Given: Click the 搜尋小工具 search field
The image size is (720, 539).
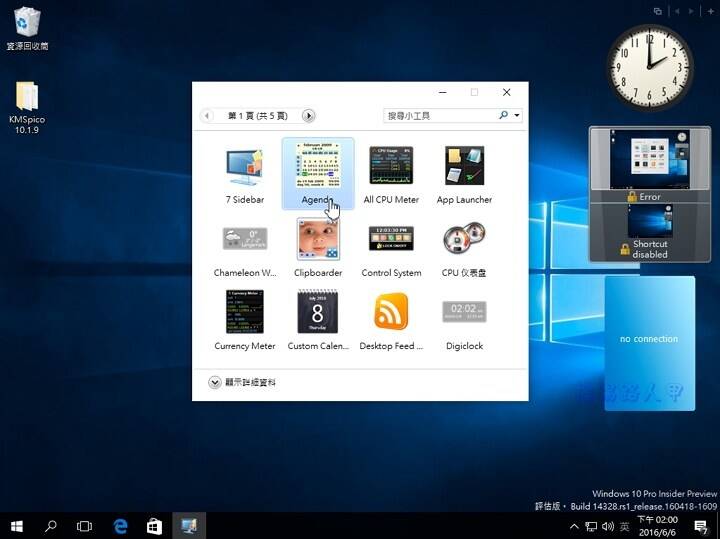Looking at the screenshot, I should 440,116.
